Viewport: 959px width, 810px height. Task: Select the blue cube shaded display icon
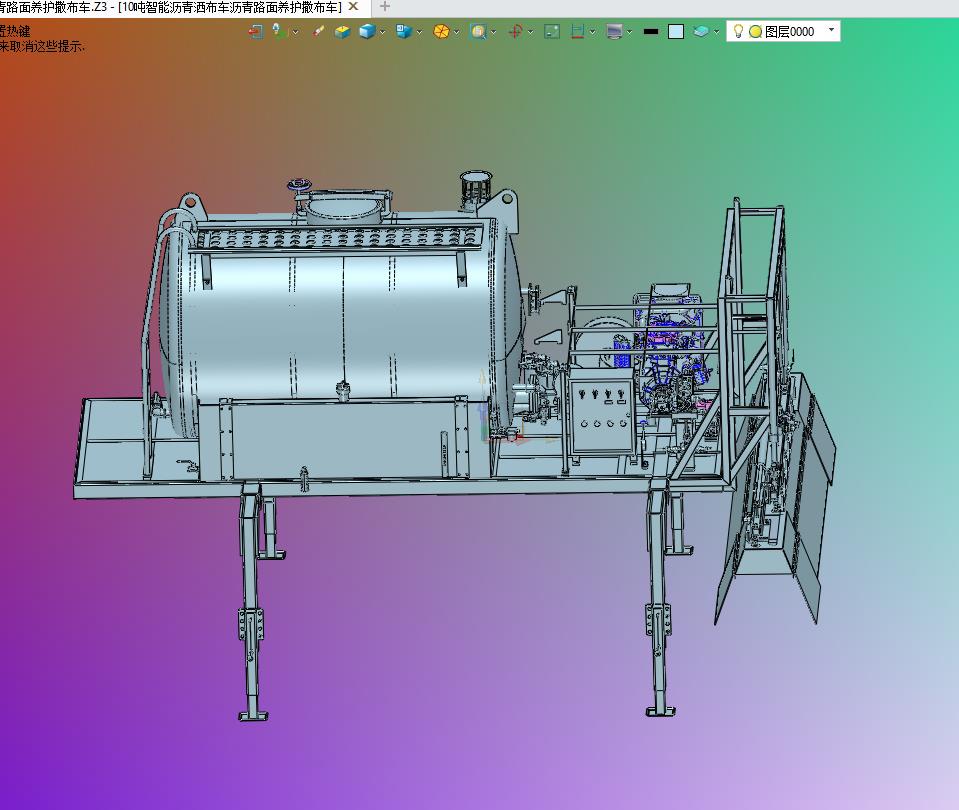click(x=367, y=31)
